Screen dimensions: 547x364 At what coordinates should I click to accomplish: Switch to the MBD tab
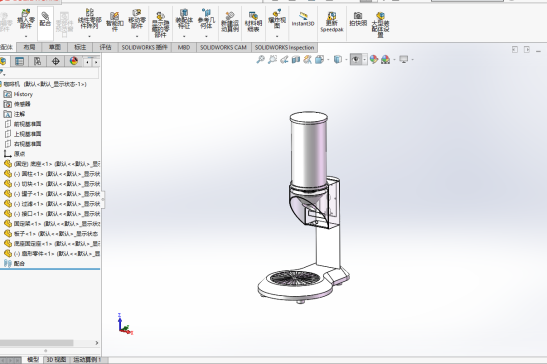[x=184, y=47]
